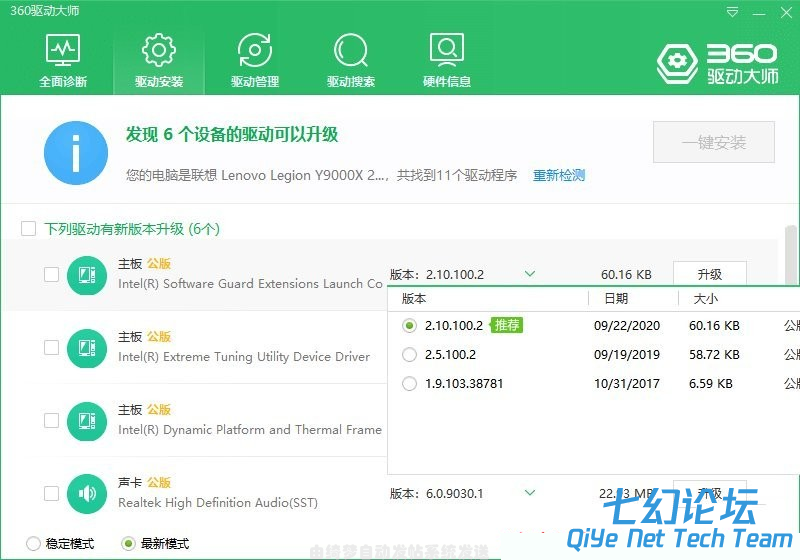Click the 推荐 badge beside 2.10.100.2

(x=507, y=325)
